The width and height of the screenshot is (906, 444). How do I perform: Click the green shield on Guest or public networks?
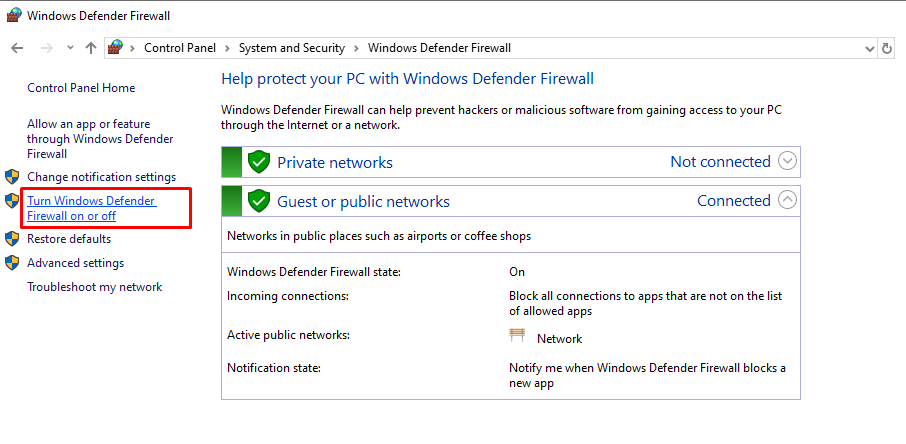pos(259,201)
